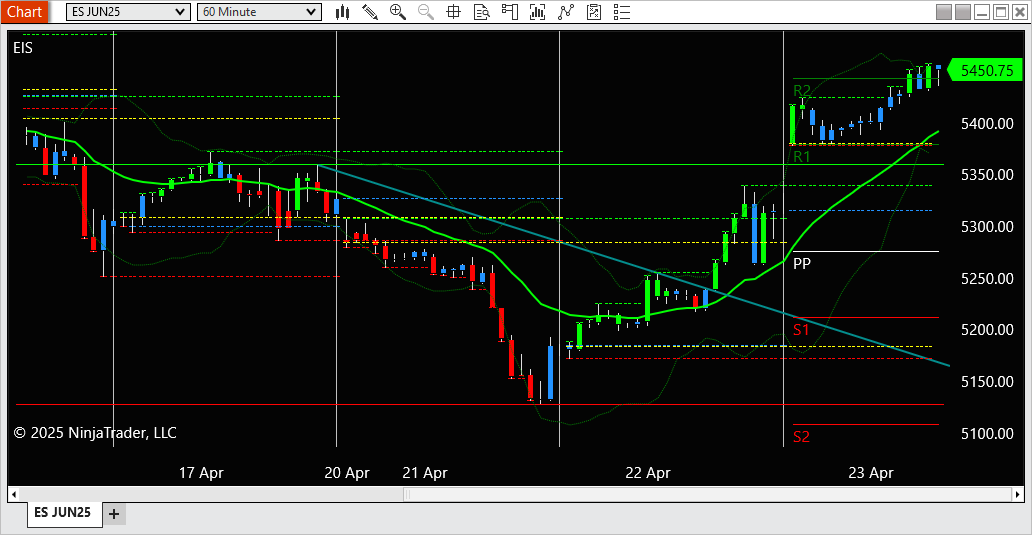Viewport: 1032px width, 535px height.
Task: Click the 17 Apr date label
Action: point(201,472)
